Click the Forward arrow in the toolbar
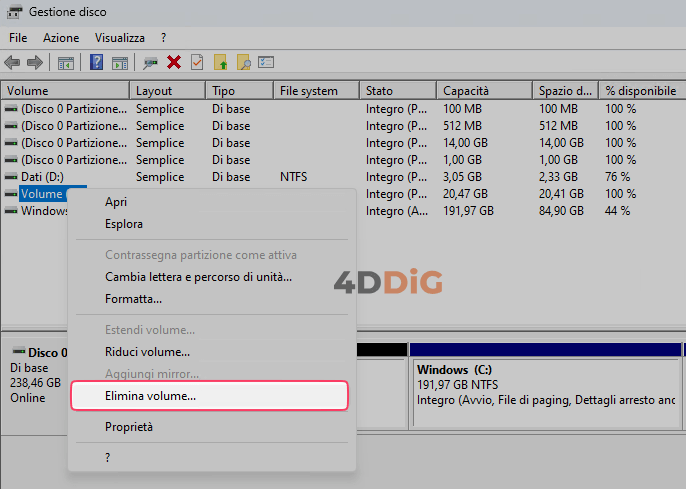Image resolution: width=686 pixels, height=489 pixels. [35, 63]
